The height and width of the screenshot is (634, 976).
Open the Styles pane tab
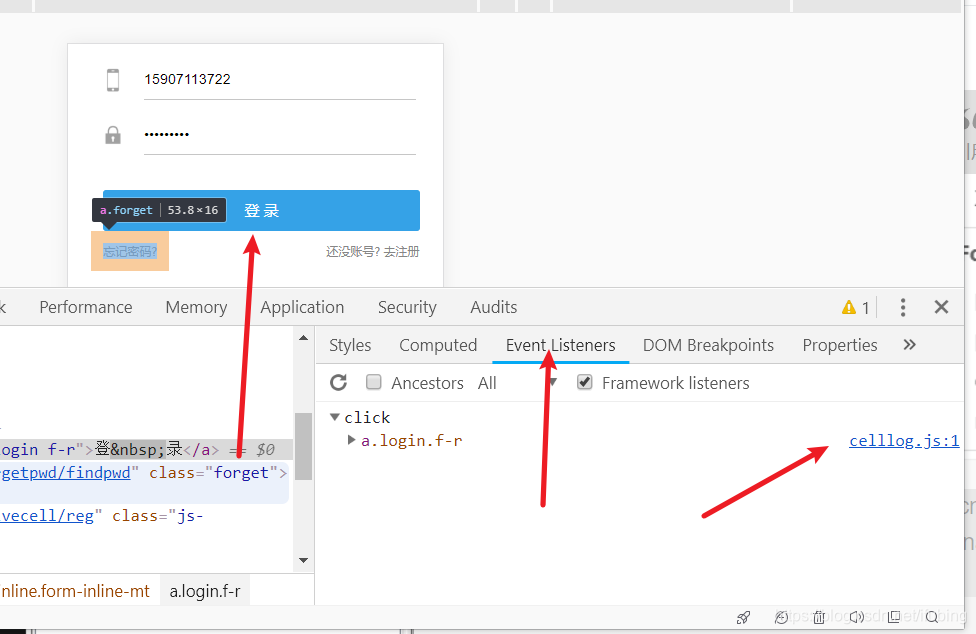350,345
